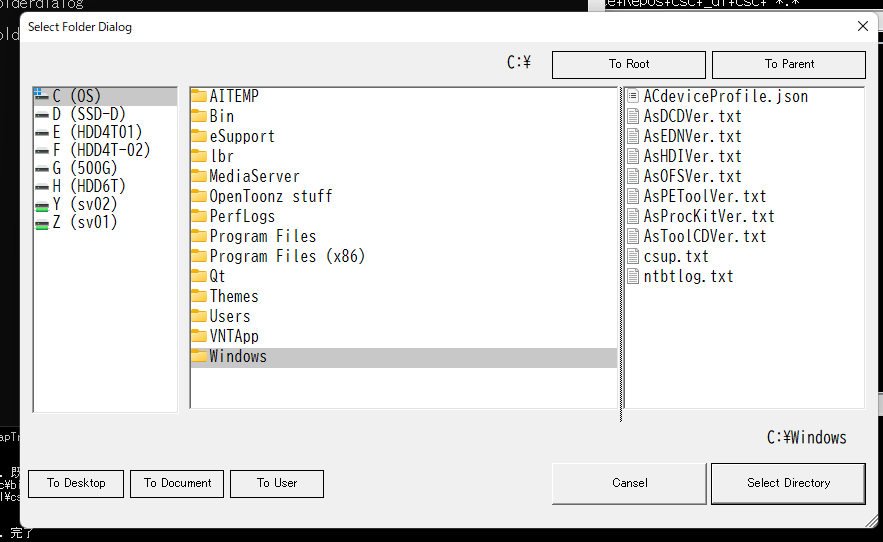
Task: Click the AsDCDVer.txt file icon
Action: coord(633,116)
